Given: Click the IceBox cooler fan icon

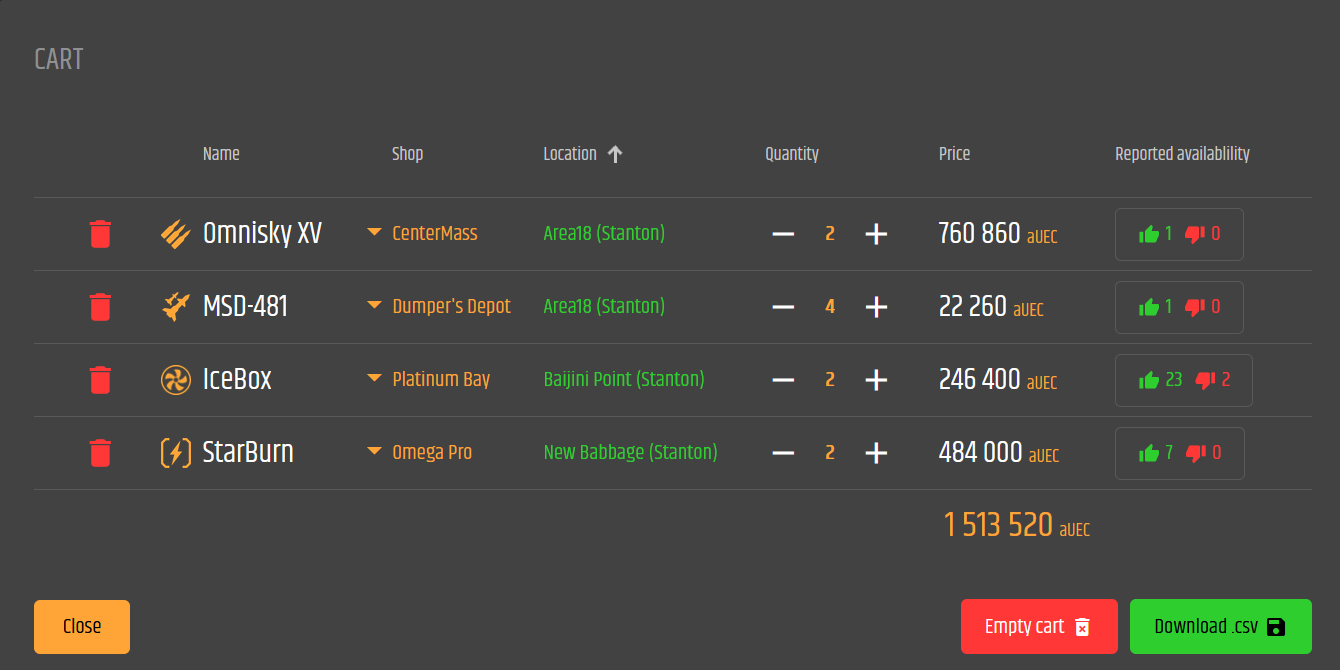Looking at the screenshot, I should point(175,380).
